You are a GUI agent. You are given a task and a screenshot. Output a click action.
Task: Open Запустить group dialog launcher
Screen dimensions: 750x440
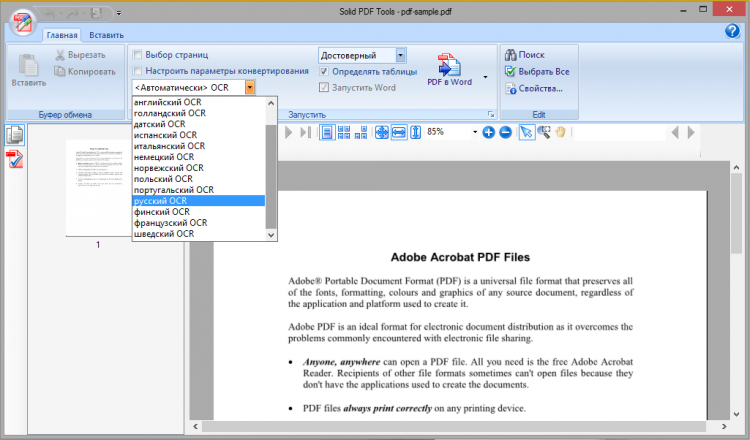pos(490,114)
